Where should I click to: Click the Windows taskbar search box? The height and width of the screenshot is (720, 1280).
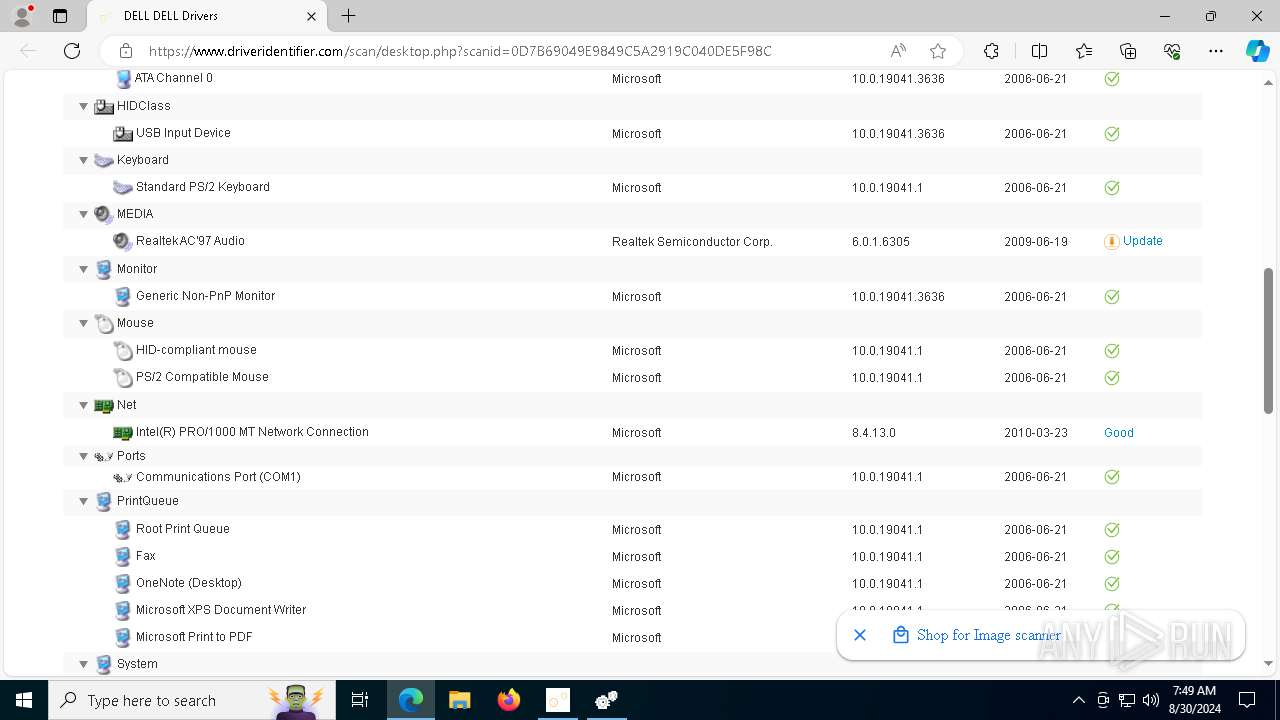click(x=192, y=700)
